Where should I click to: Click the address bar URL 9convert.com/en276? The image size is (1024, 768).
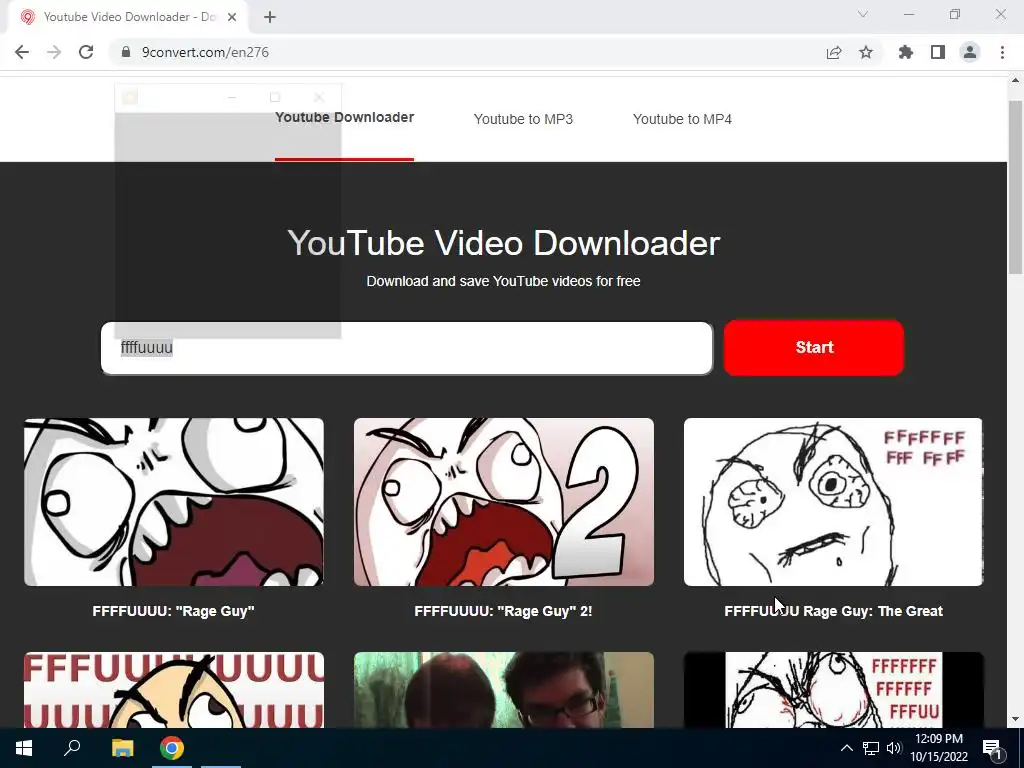205,52
